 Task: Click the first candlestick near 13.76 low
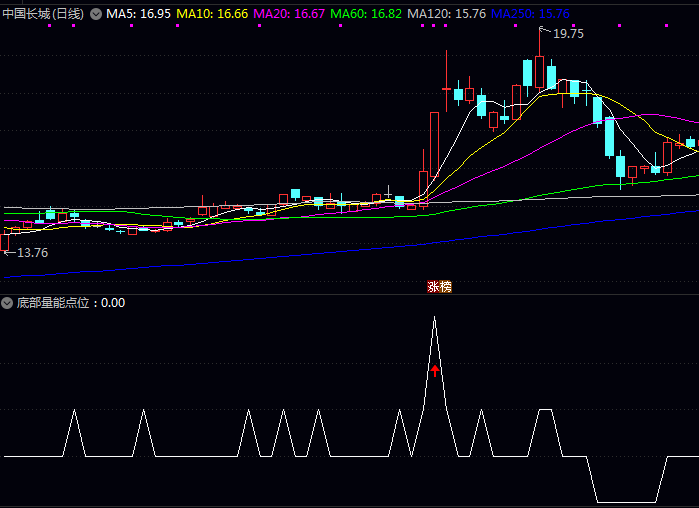pyautogui.click(x=5, y=241)
